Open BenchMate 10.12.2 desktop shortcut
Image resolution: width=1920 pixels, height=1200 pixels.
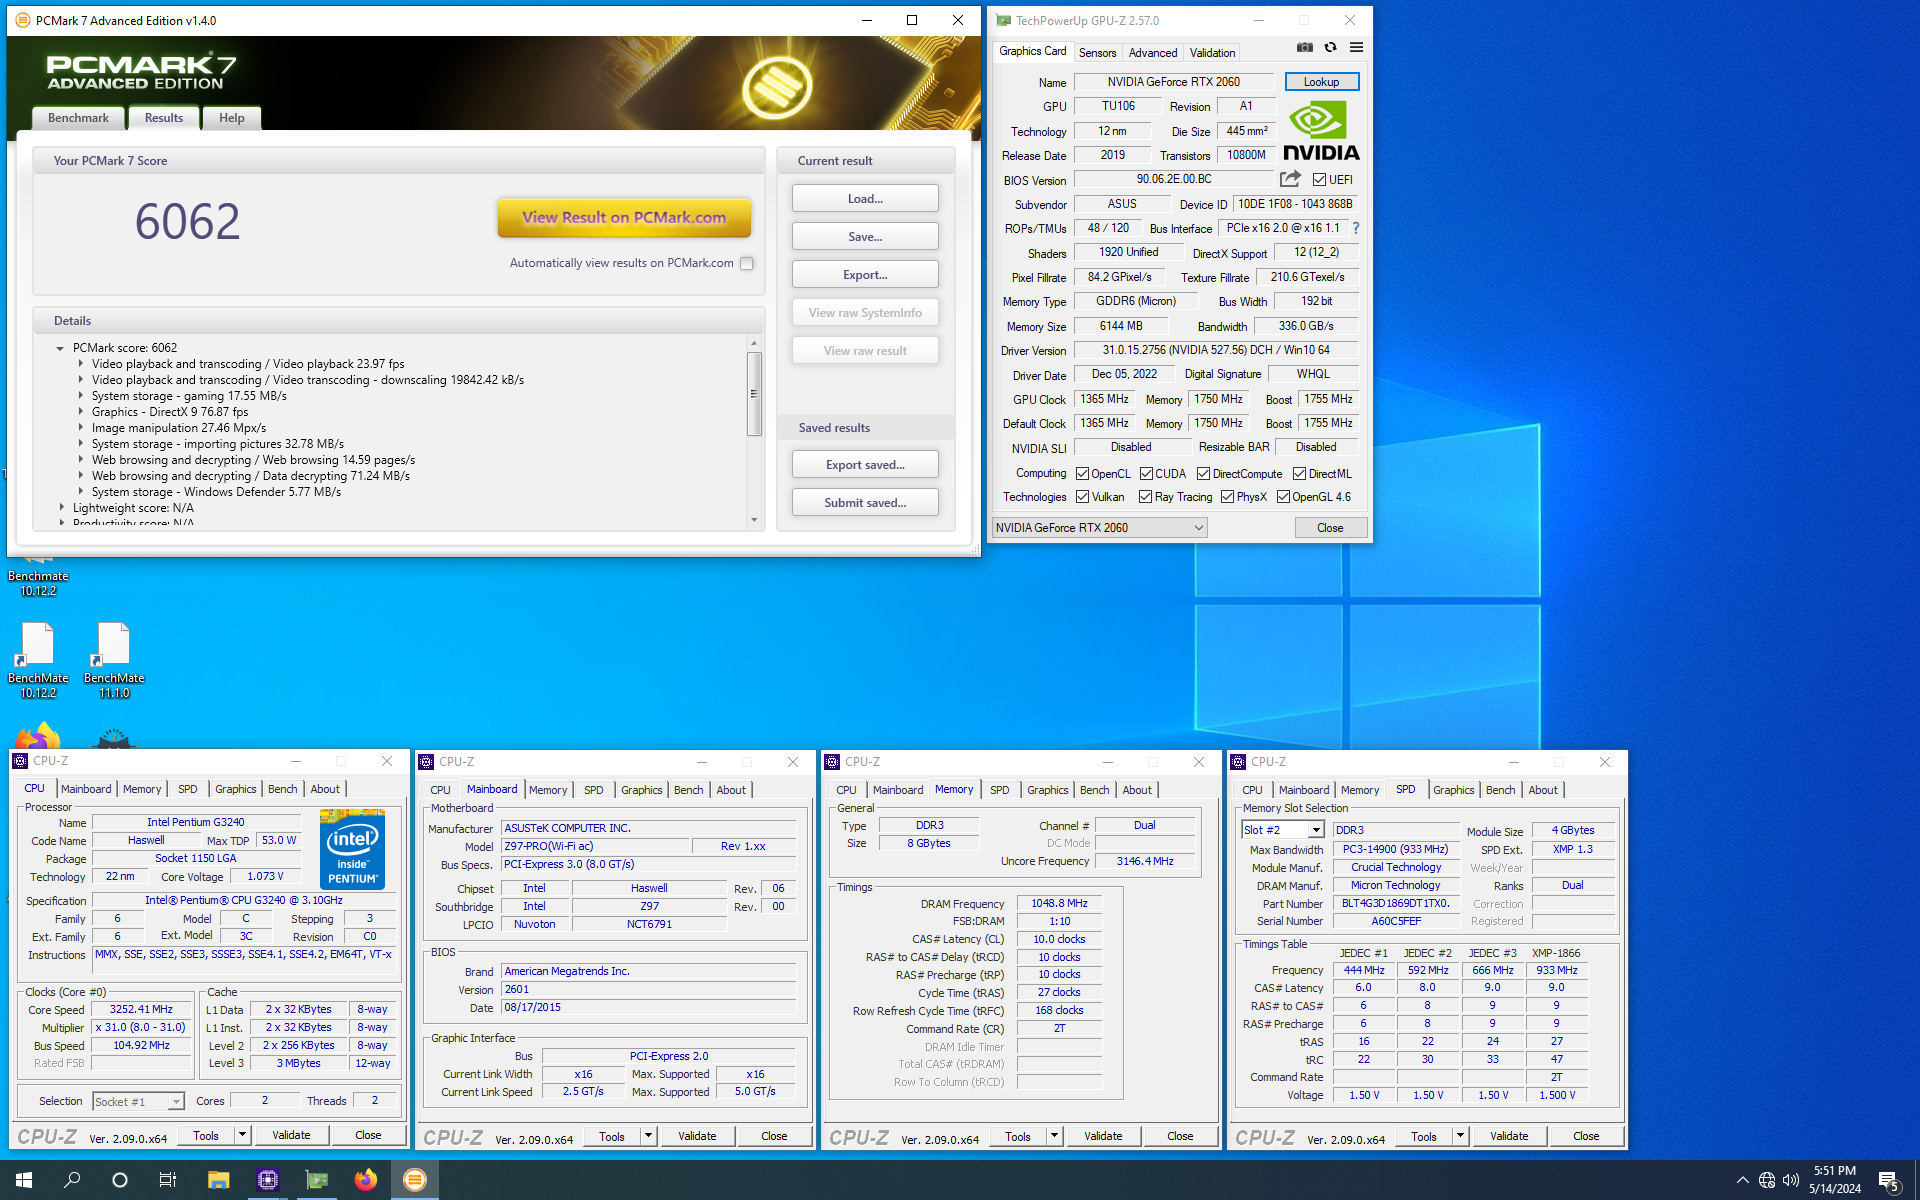[38, 660]
